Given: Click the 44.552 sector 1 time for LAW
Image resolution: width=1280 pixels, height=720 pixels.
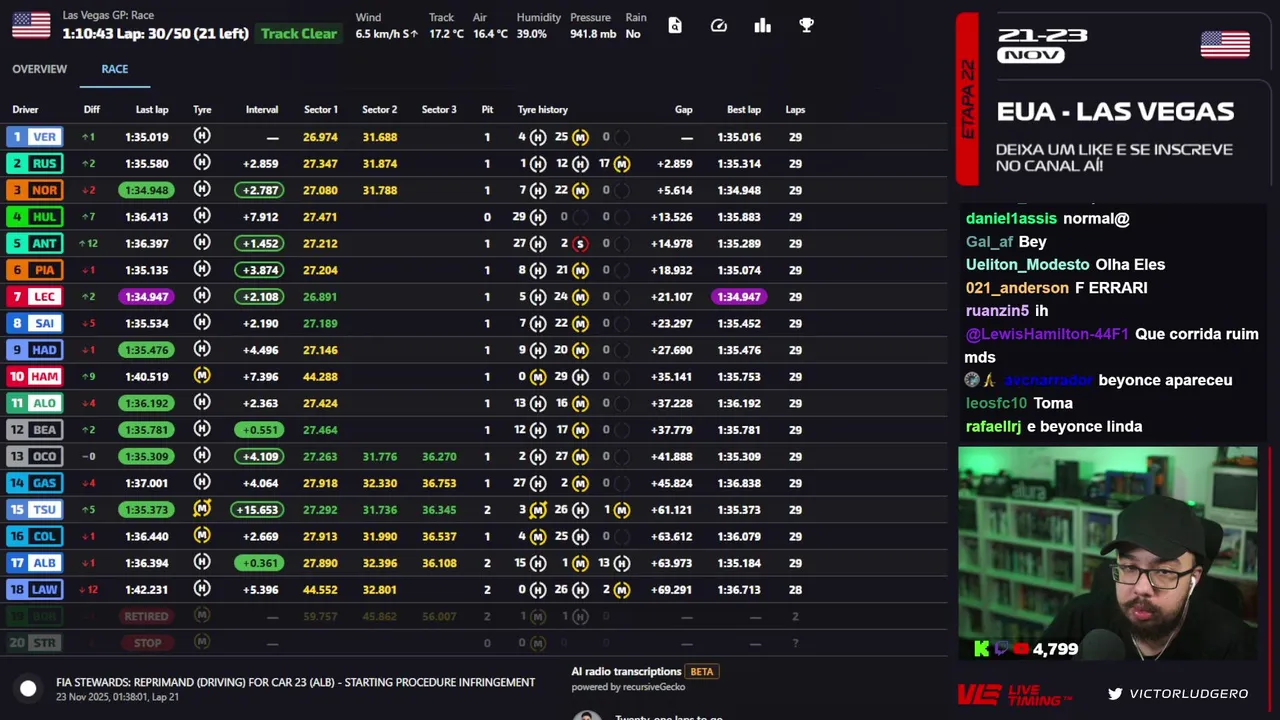Looking at the screenshot, I should point(320,589).
